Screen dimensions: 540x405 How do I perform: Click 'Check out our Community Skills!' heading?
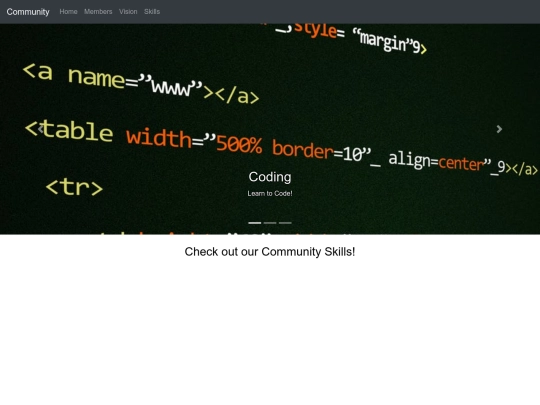point(270,252)
